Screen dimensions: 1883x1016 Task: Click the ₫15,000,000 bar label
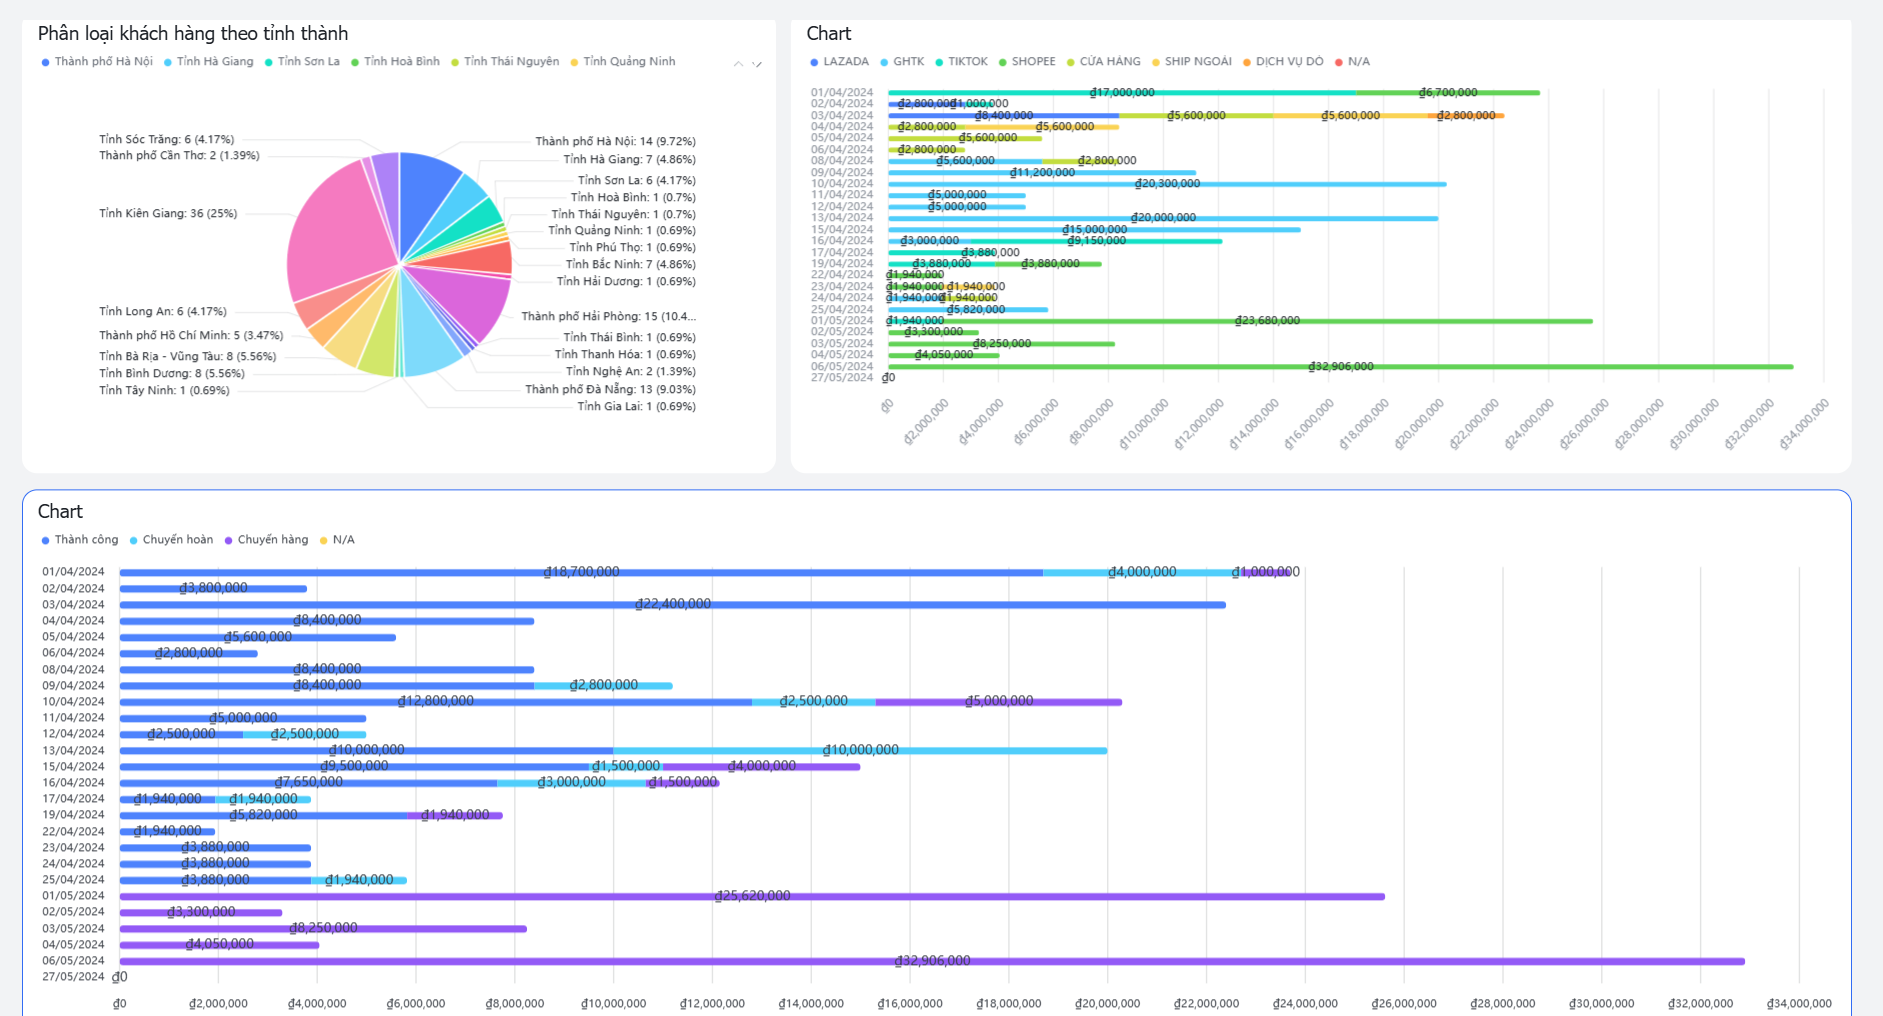(1094, 230)
